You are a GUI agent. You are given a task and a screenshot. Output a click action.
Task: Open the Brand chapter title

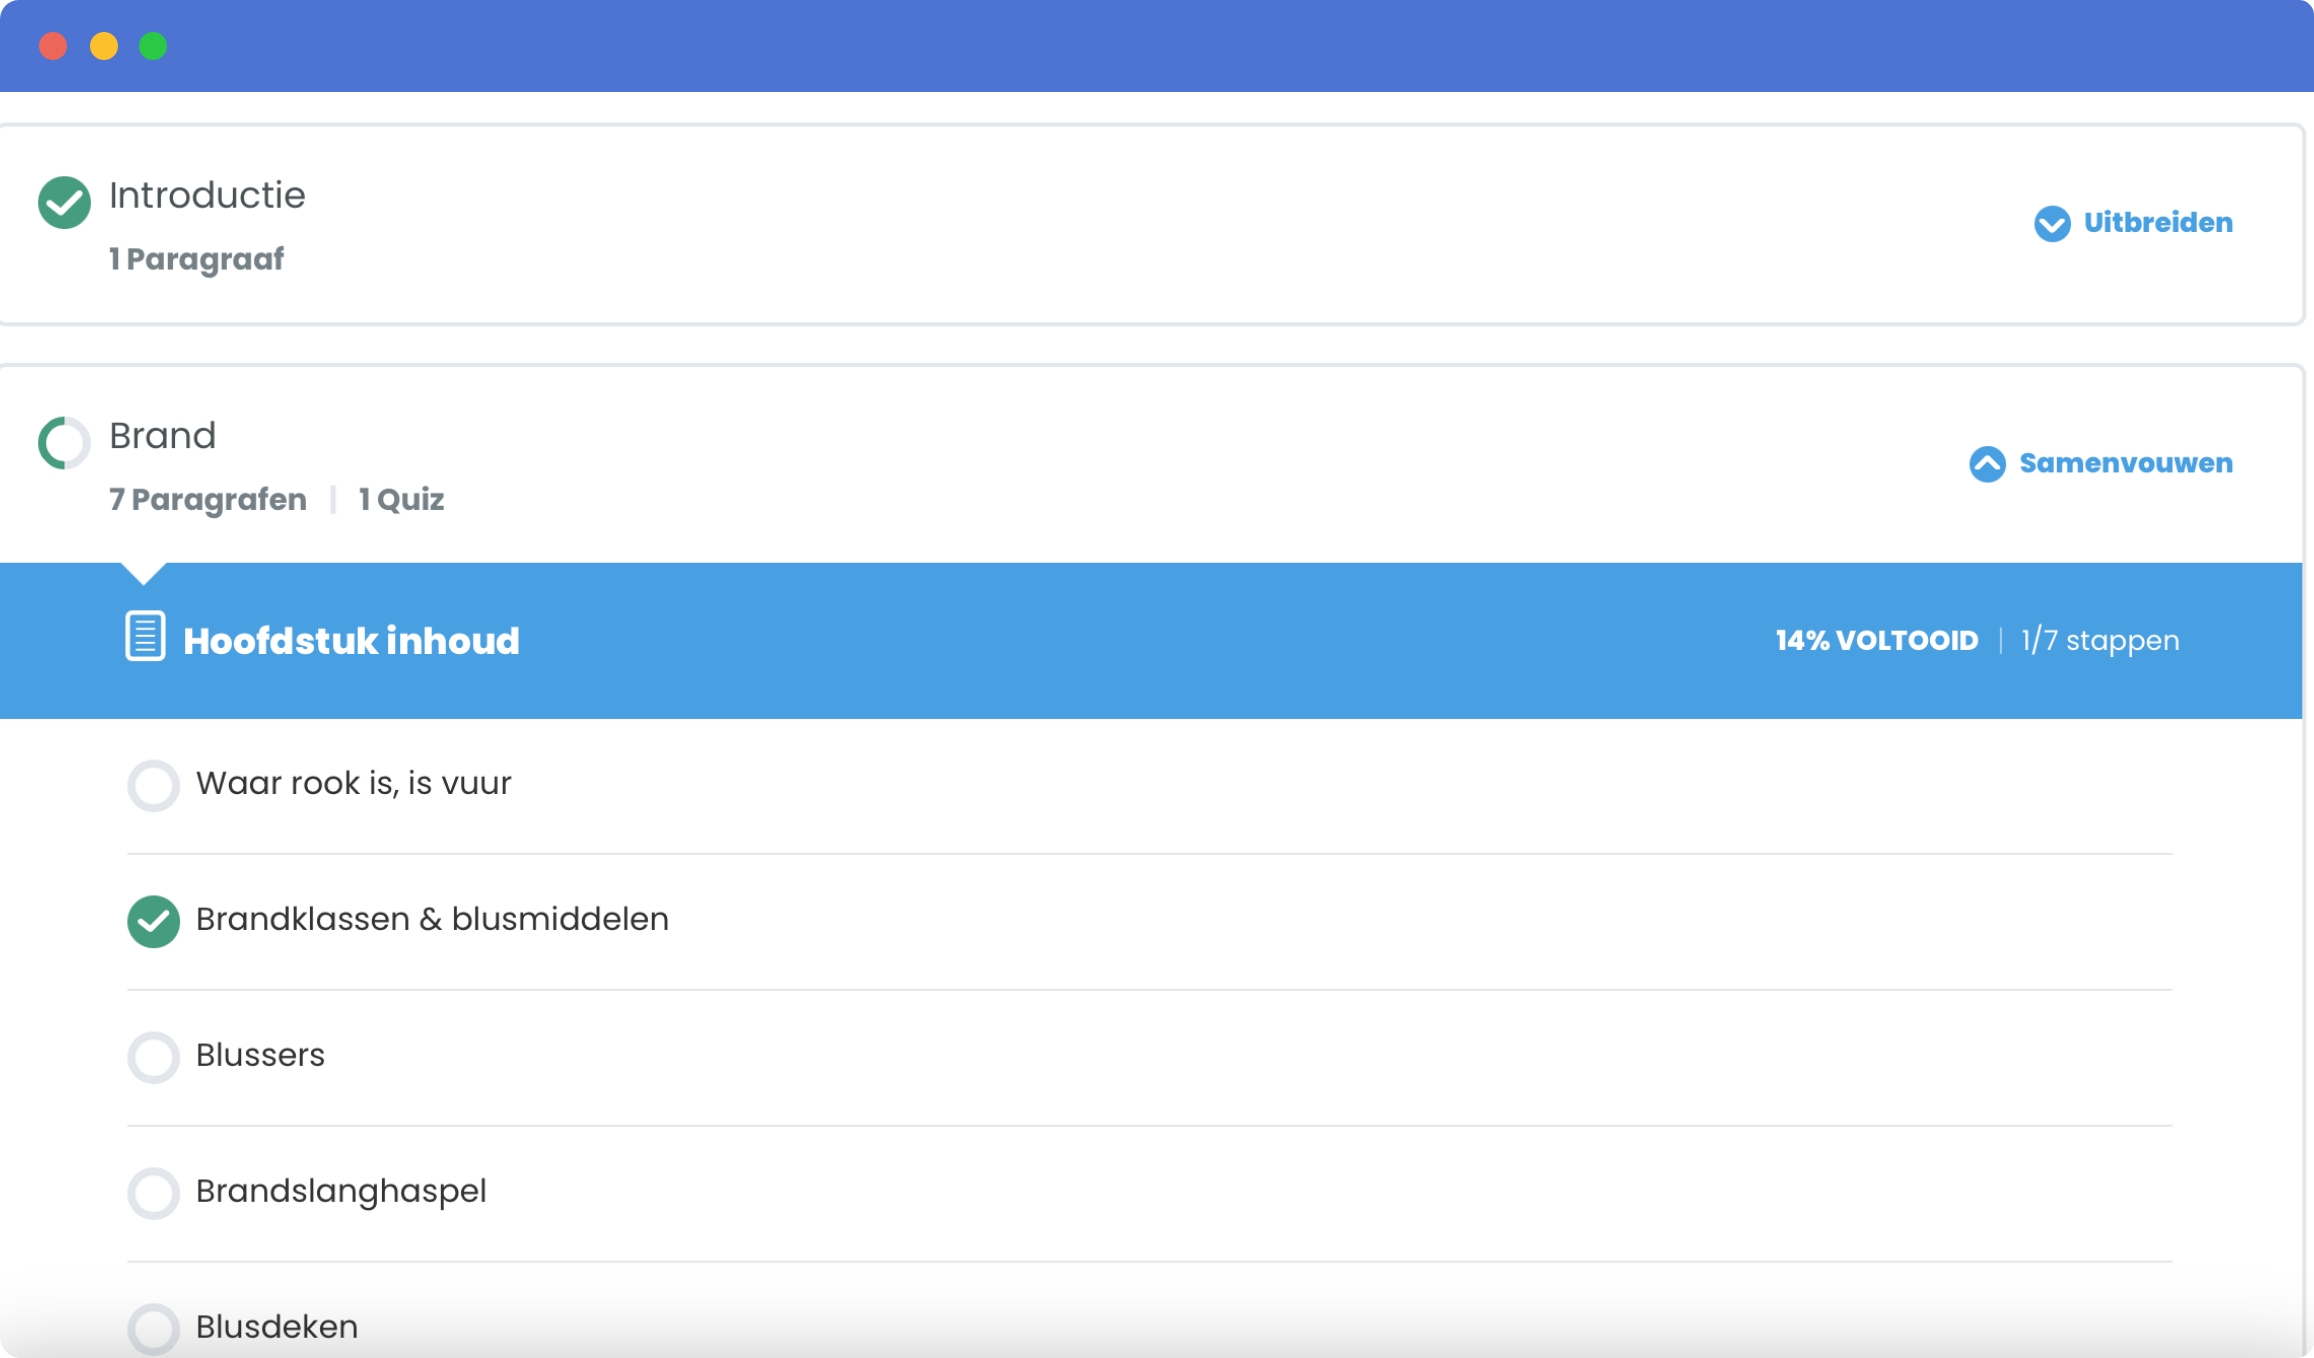pyautogui.click(x=162, y=436)
